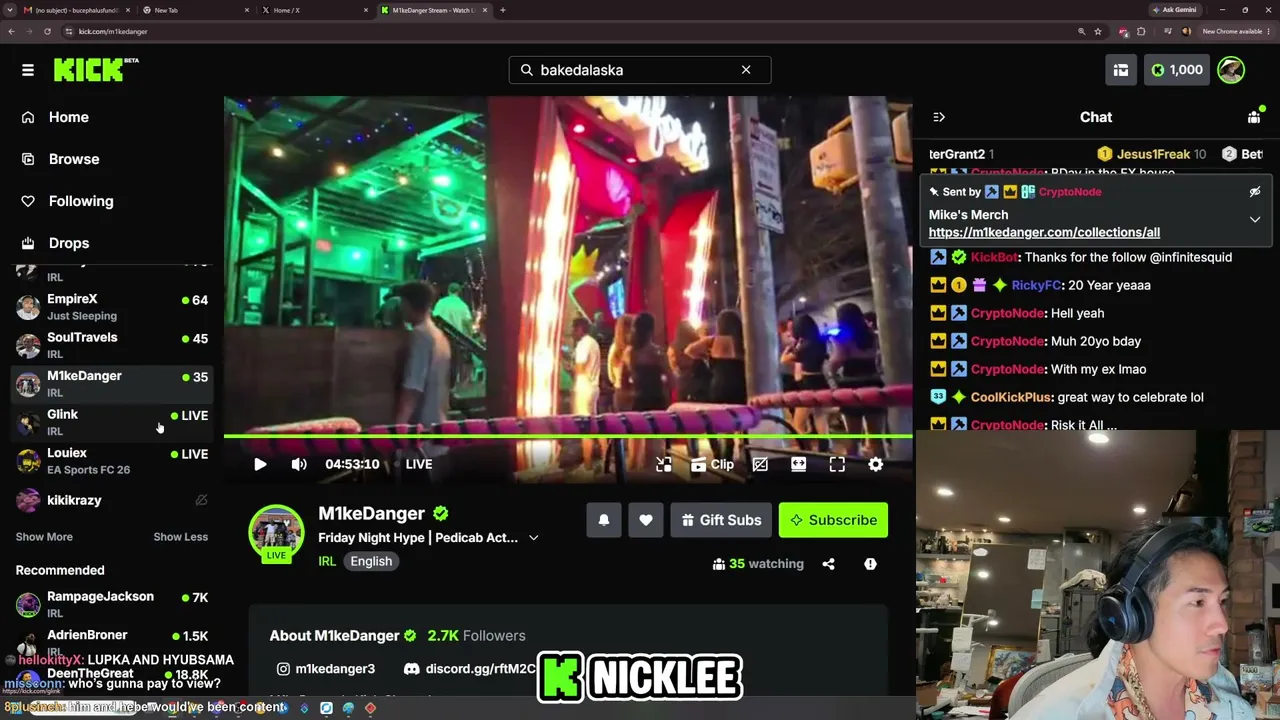Open Louiex channel in sidebar

point(112,461)
